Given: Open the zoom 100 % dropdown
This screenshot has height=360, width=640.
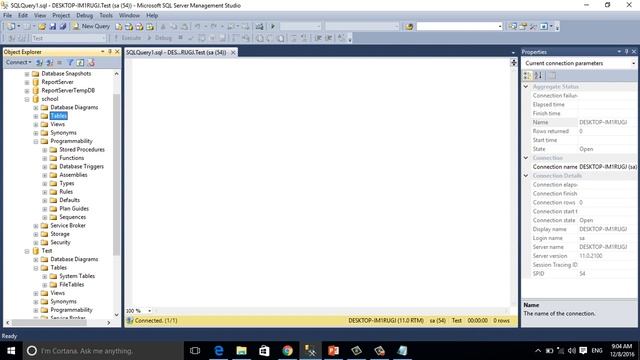Looking at the screenshot, I should coord(149,311).
